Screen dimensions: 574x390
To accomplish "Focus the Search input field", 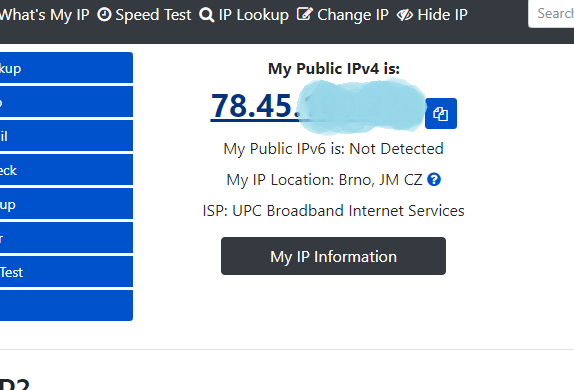I will tap(551, 14).
